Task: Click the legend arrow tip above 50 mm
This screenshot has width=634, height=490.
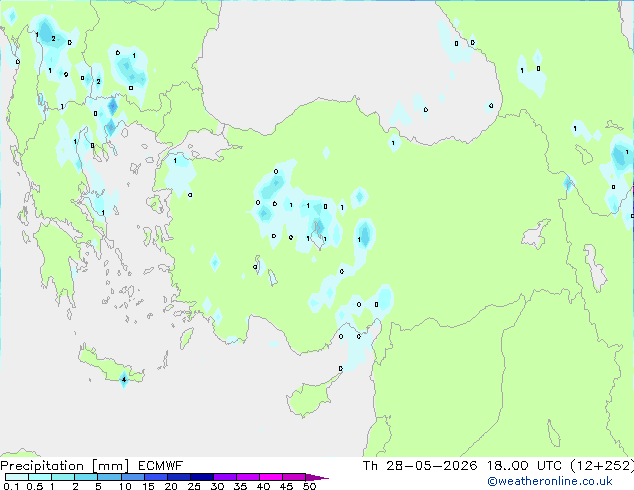Action: pyautogui.click(x=317, y=477)
